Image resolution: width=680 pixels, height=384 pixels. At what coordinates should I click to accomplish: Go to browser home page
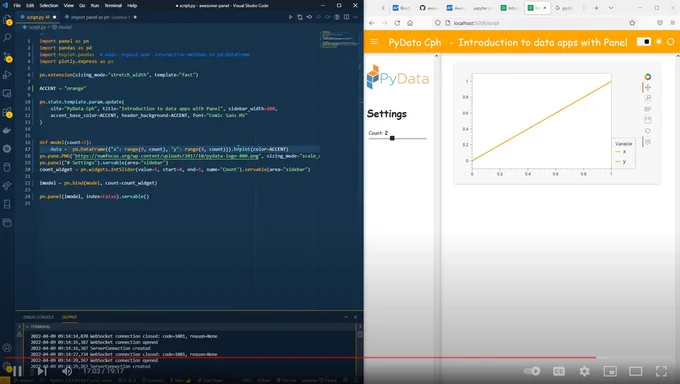coord(410,23)
